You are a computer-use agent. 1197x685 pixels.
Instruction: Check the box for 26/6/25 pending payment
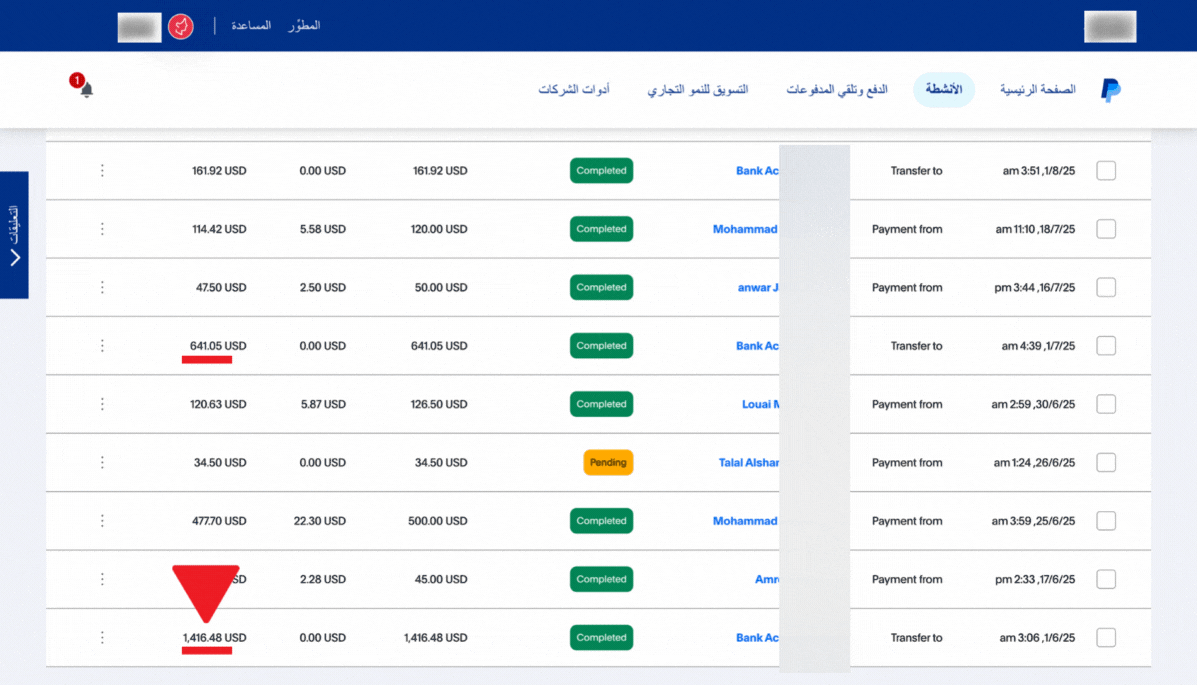(1106, 463)
